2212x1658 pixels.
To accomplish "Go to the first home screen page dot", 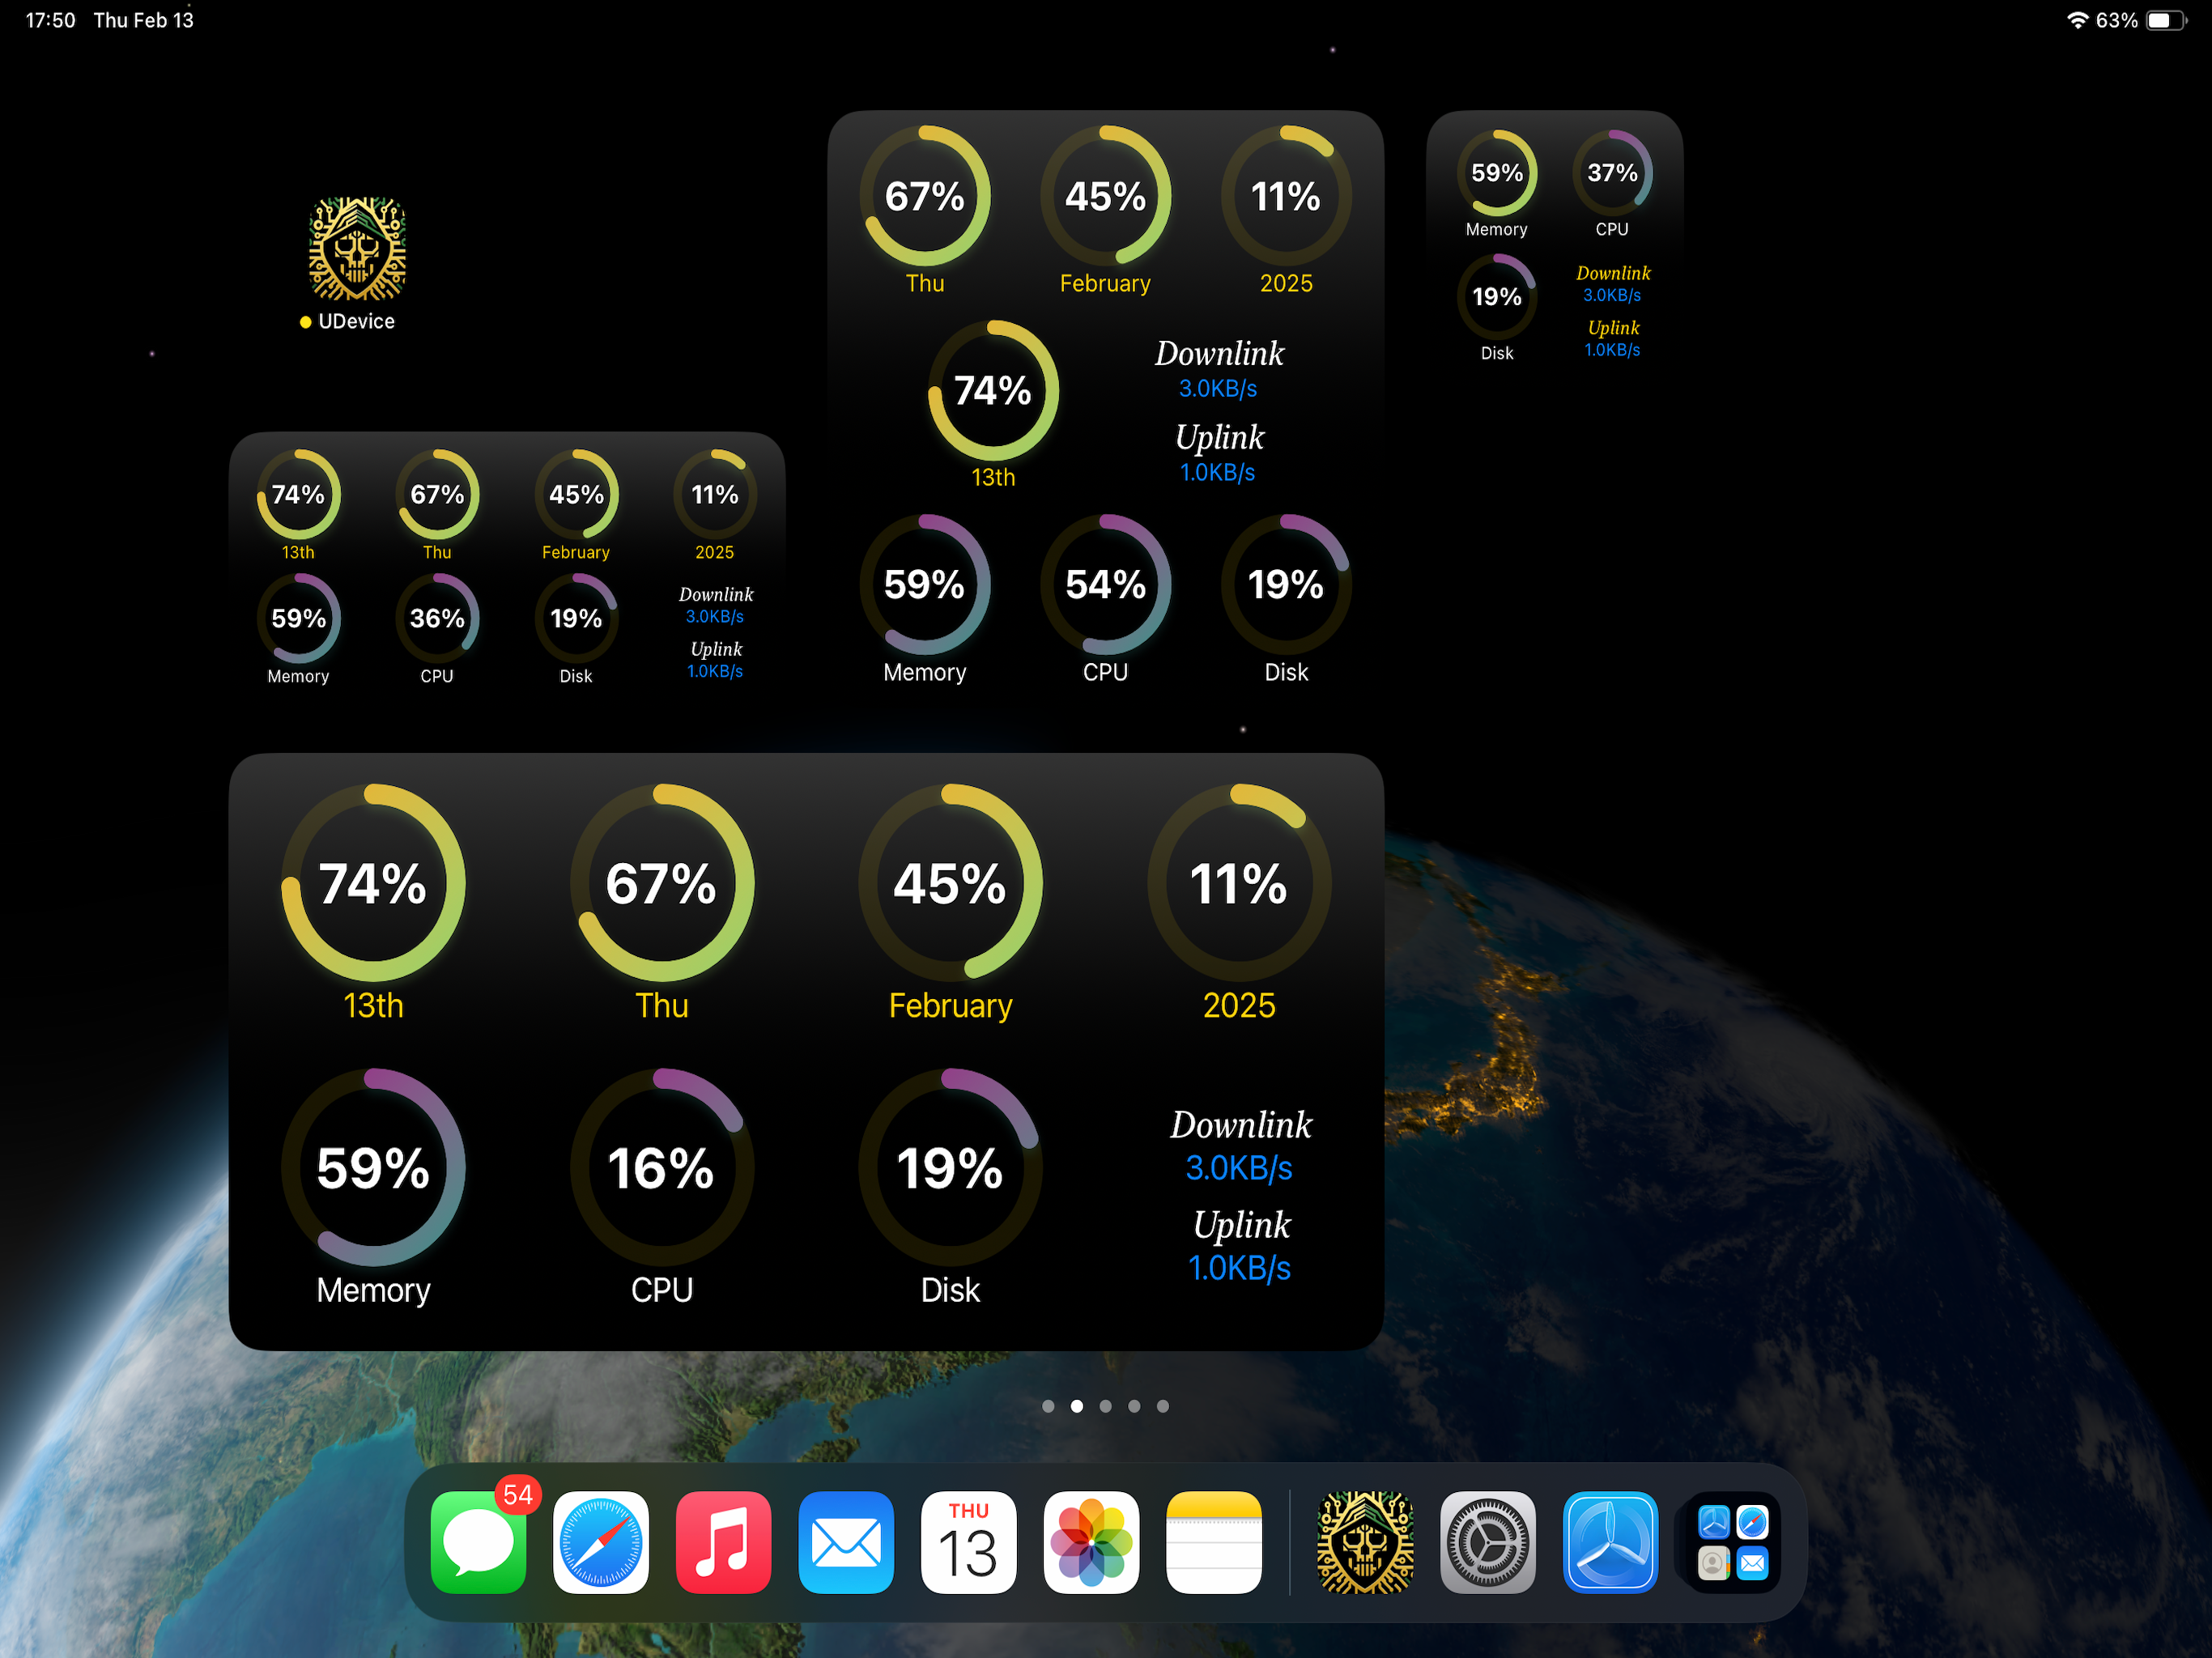I will (x=1048, y=1405).
